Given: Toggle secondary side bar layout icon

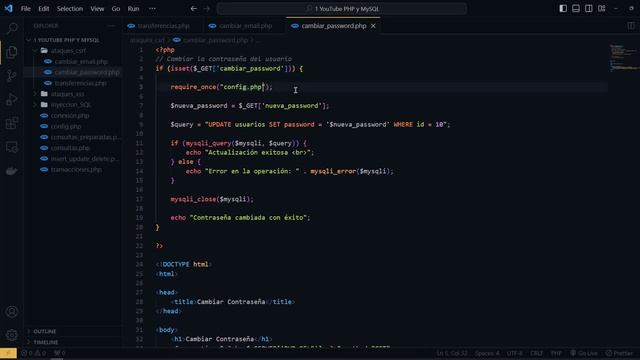Looking at the screenshot, I should click(x=589, y=9).
